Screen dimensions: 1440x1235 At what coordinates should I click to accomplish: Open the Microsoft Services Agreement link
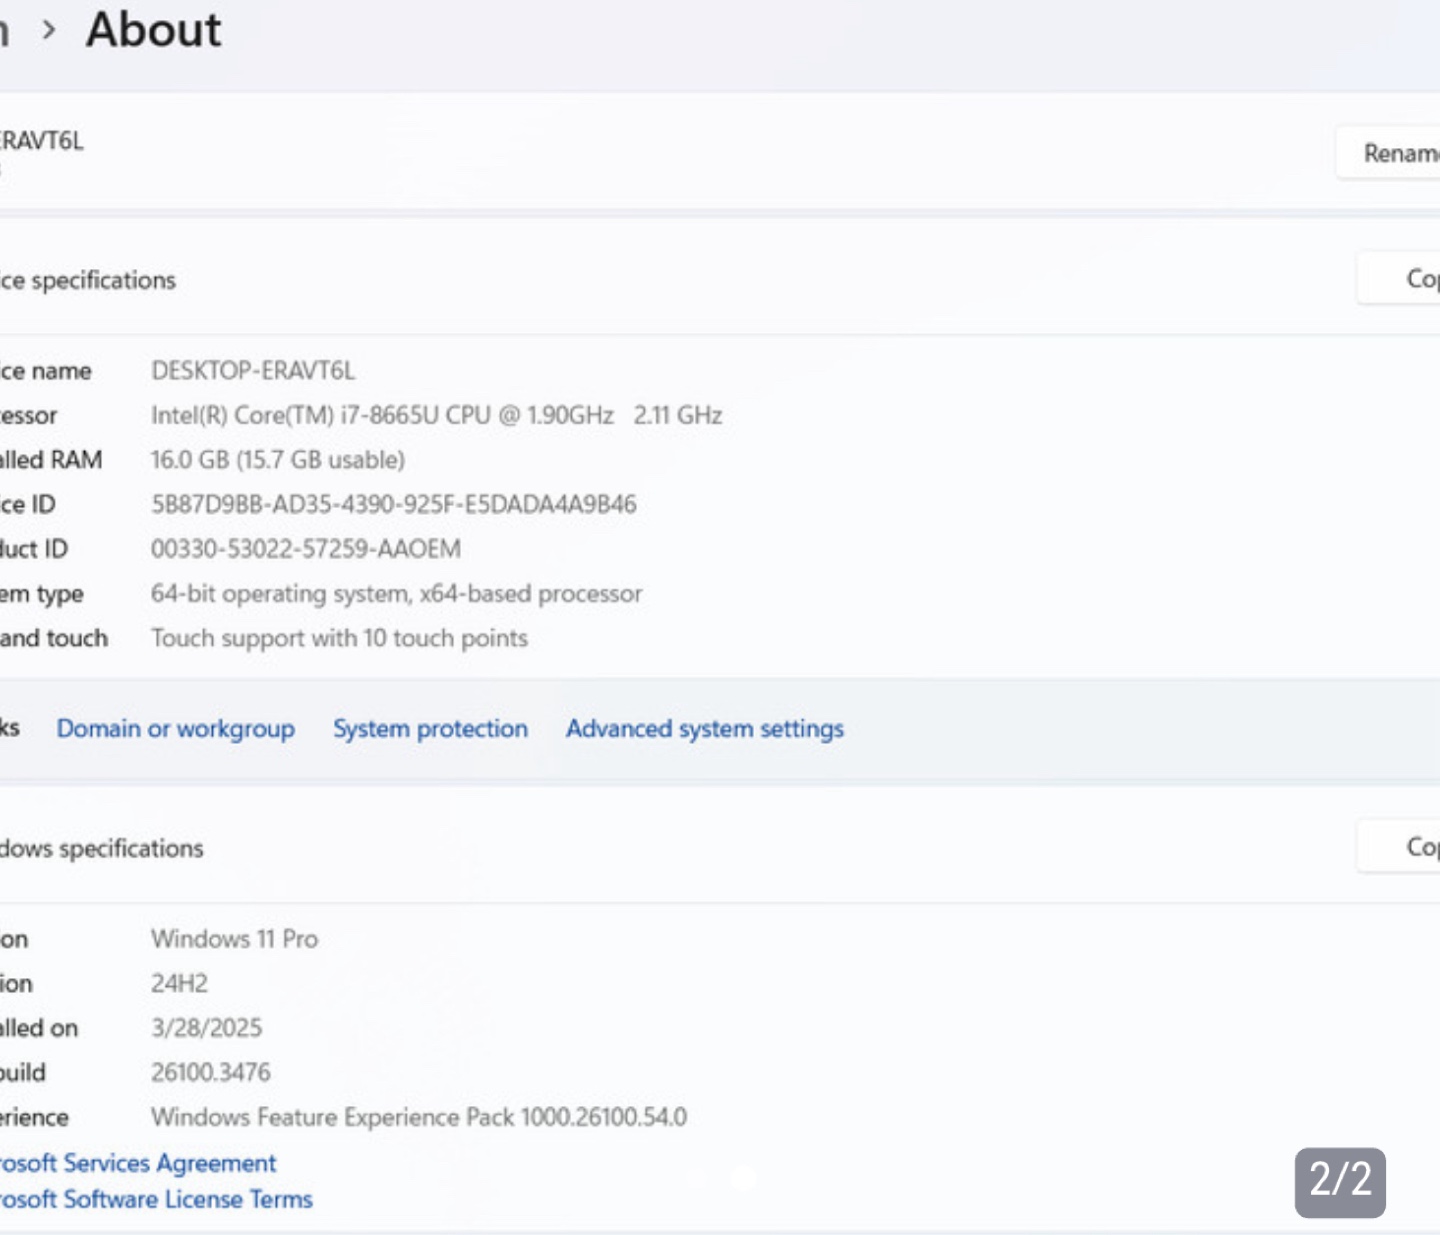point(137,1163)
